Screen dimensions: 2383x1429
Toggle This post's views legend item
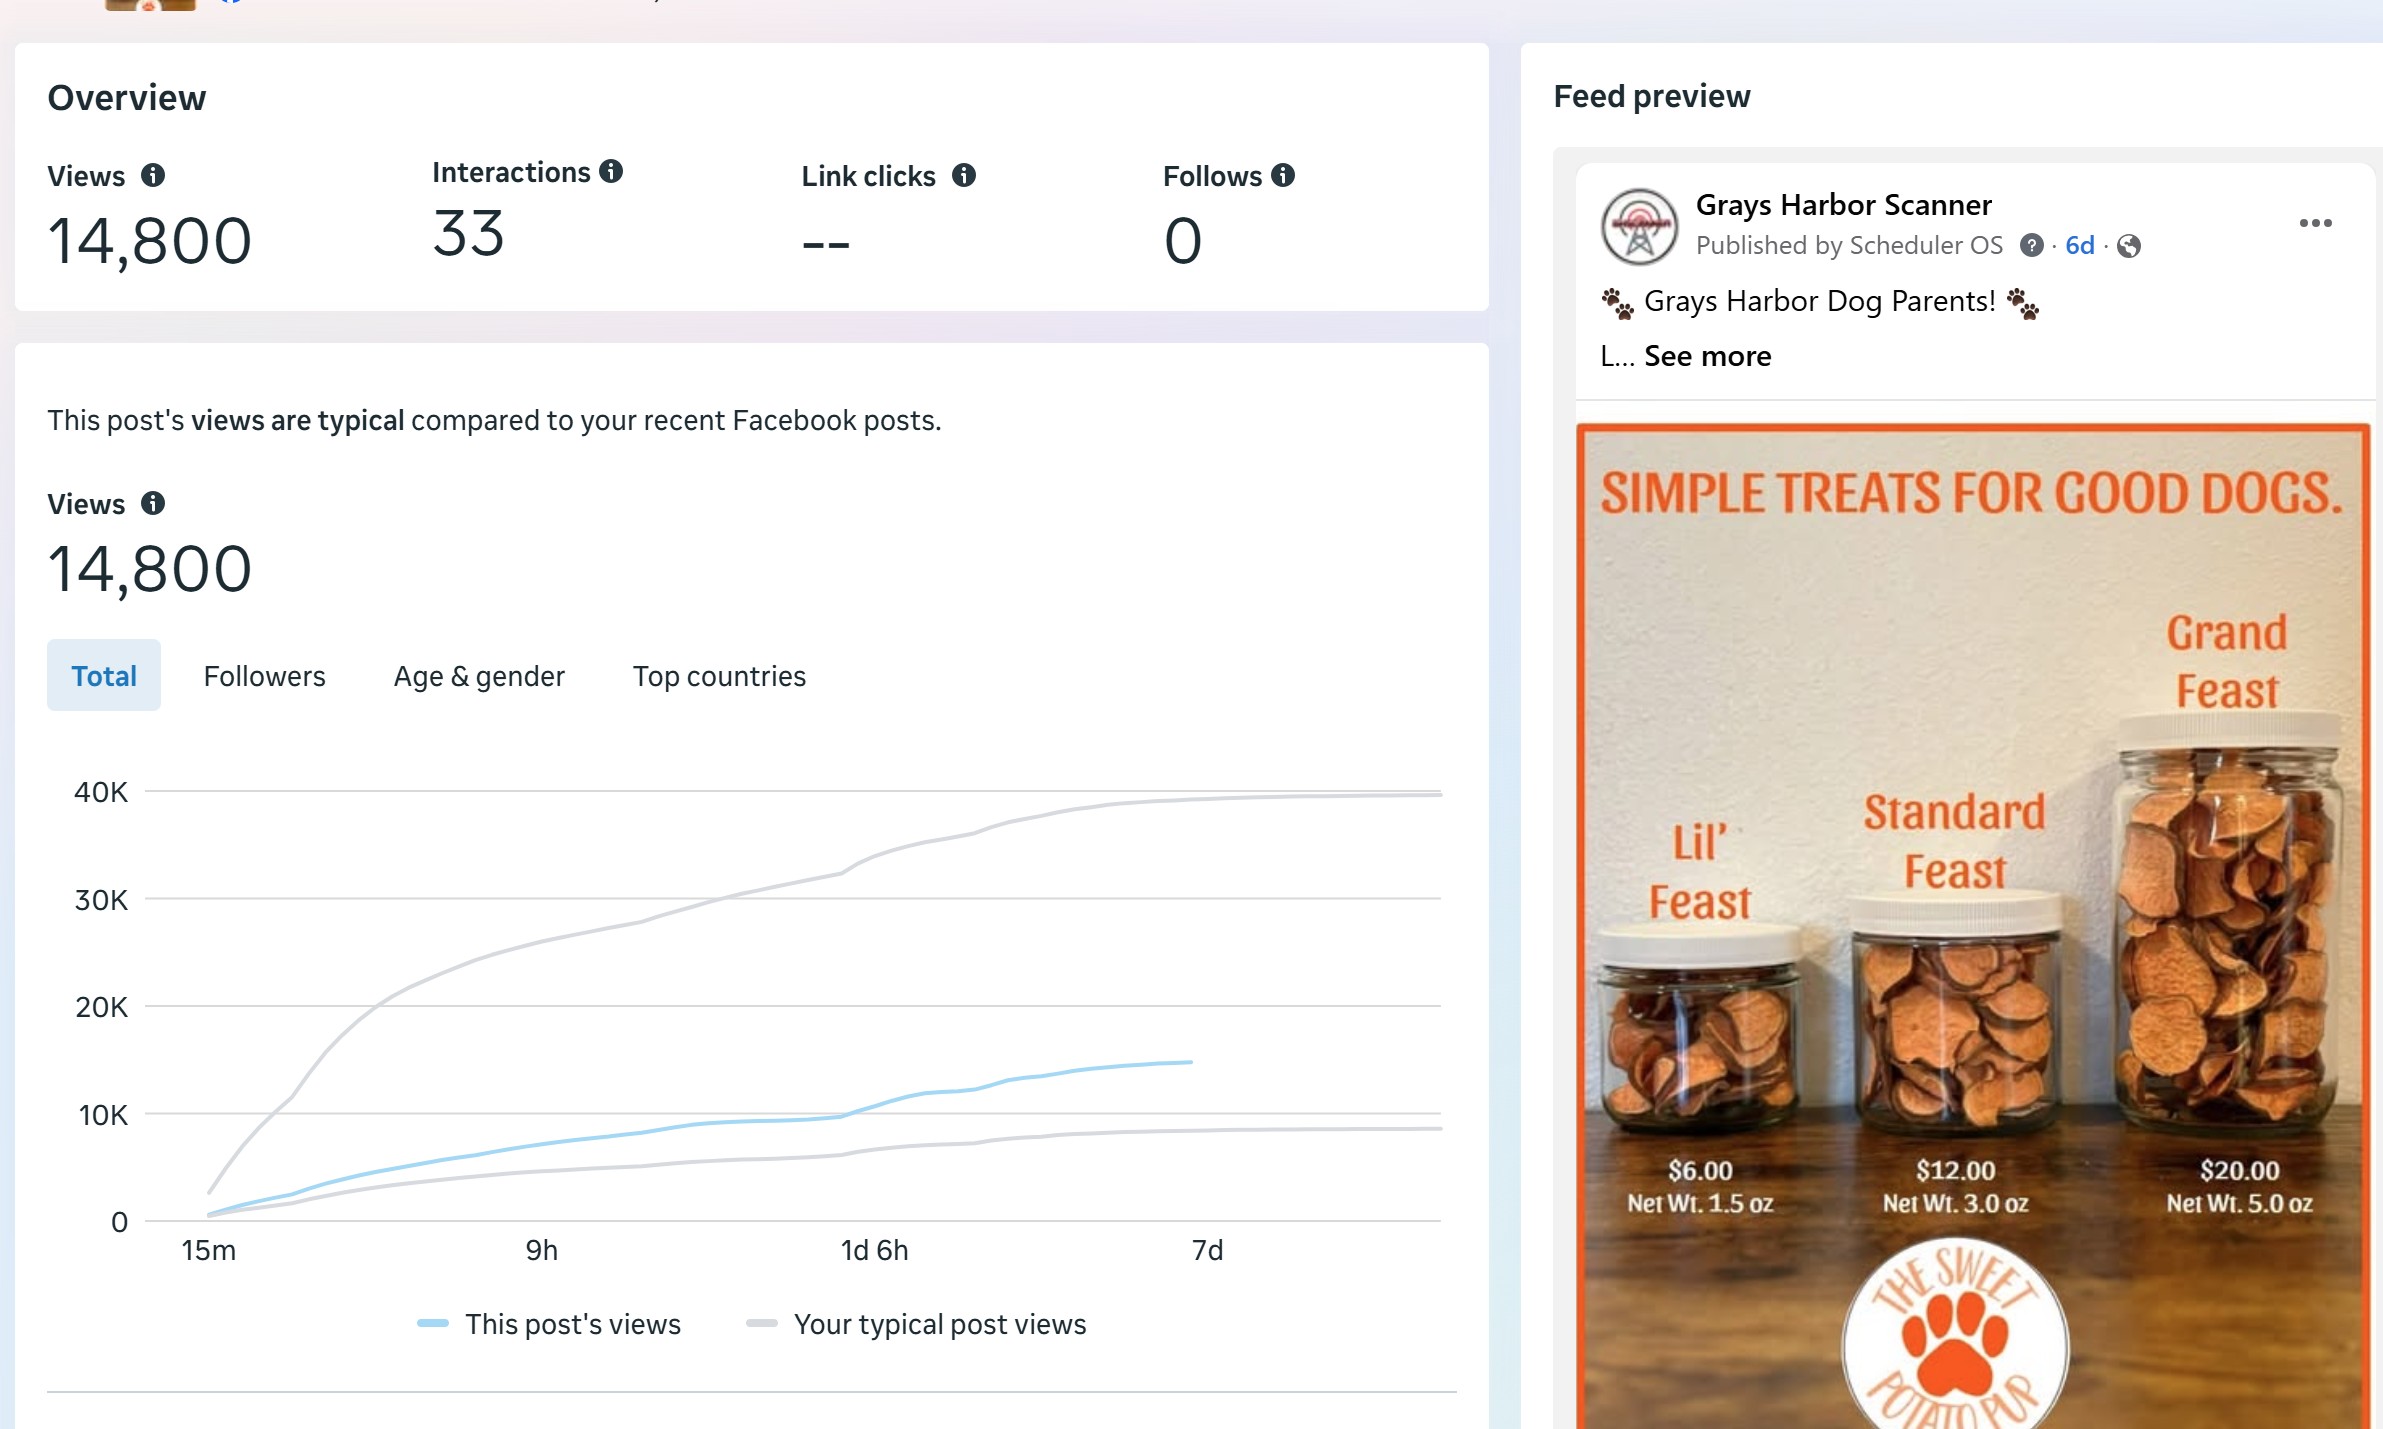point(549,1324)
